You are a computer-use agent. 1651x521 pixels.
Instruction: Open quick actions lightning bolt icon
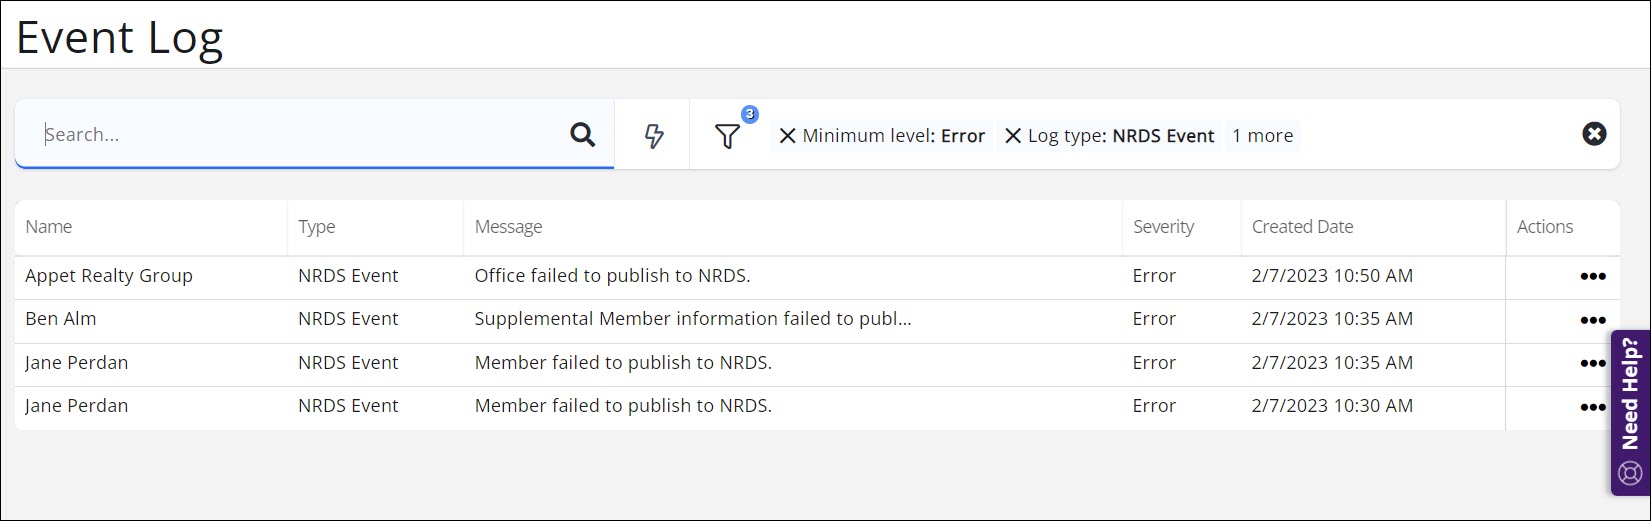point(653,136)
